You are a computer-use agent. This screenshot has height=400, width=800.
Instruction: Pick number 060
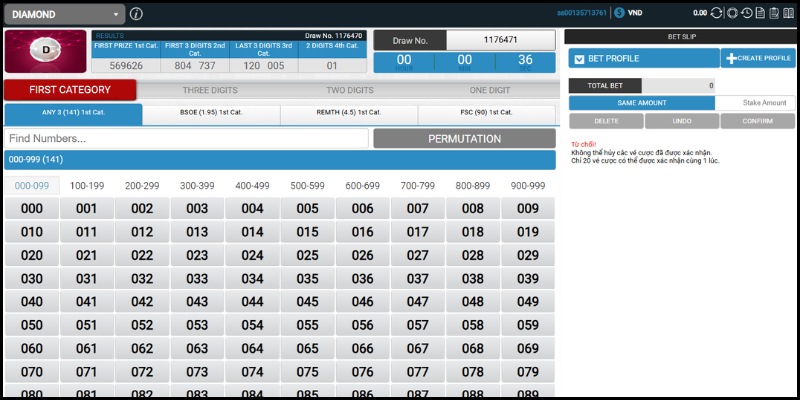[32, 349]
